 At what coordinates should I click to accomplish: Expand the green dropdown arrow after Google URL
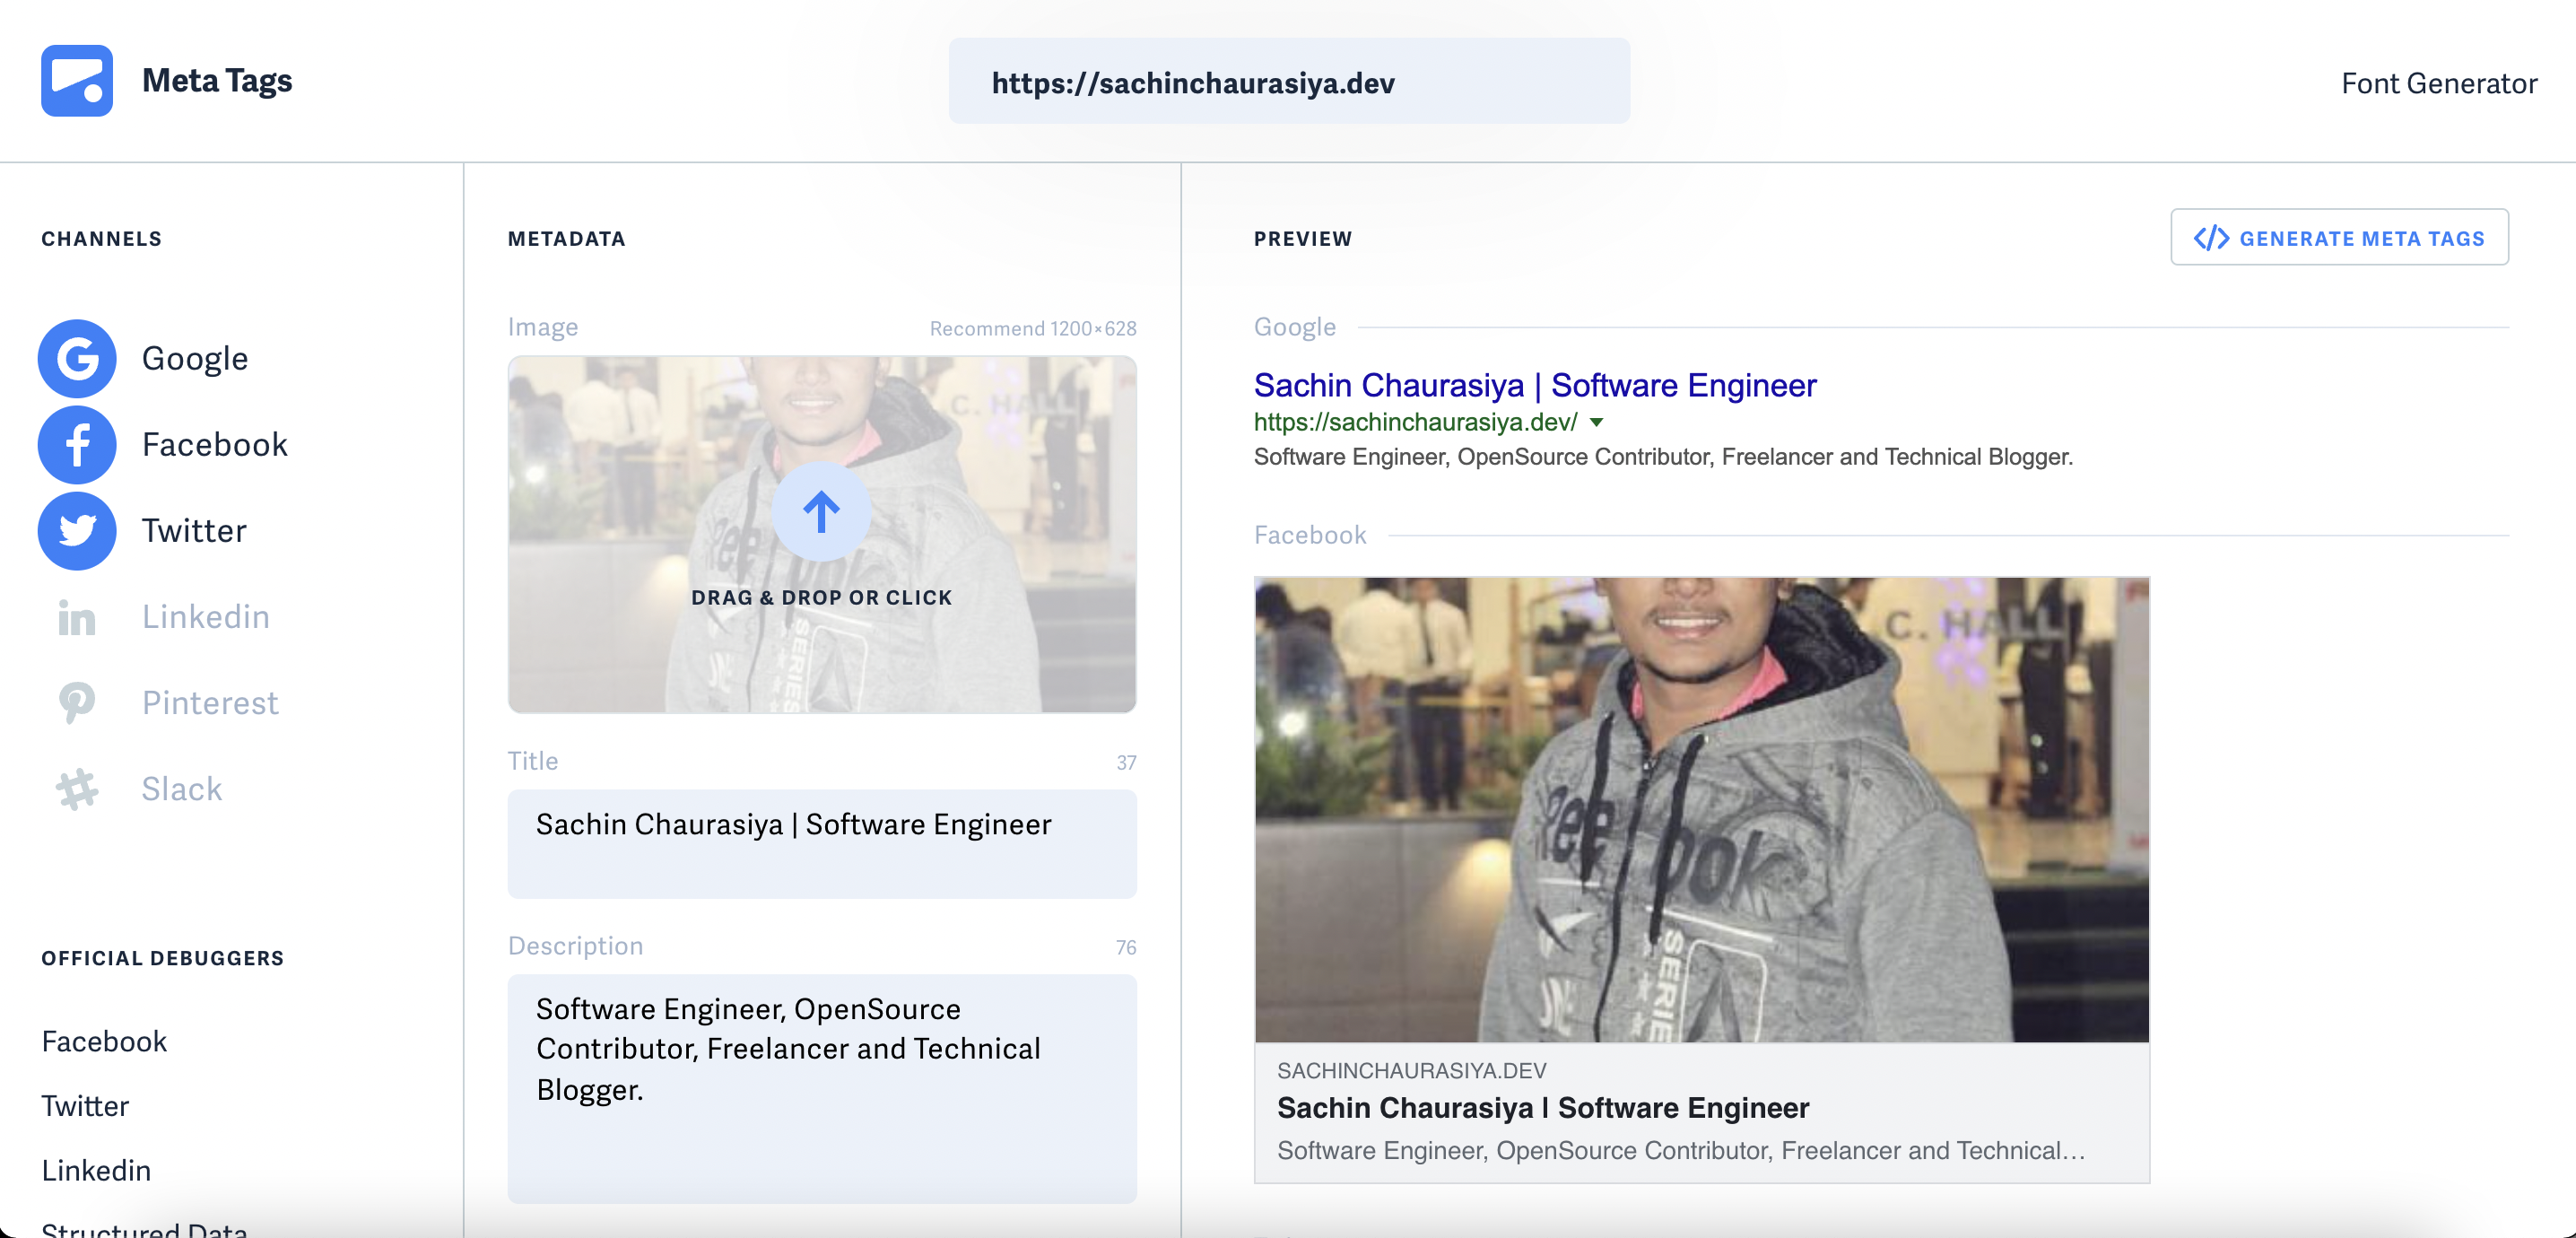(1597, 423)
